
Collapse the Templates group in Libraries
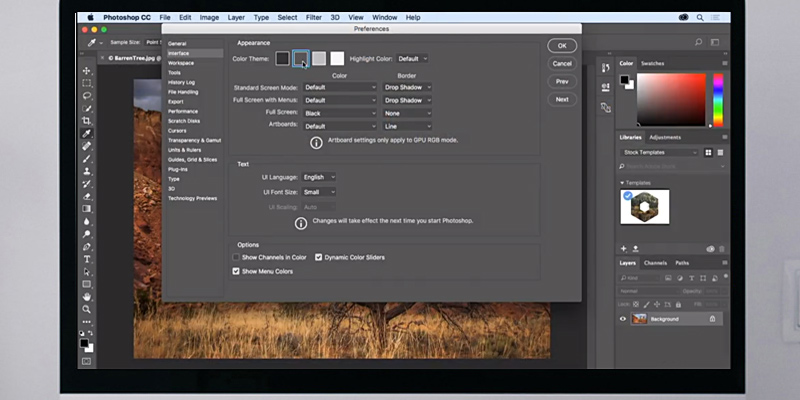pos(622,183)
